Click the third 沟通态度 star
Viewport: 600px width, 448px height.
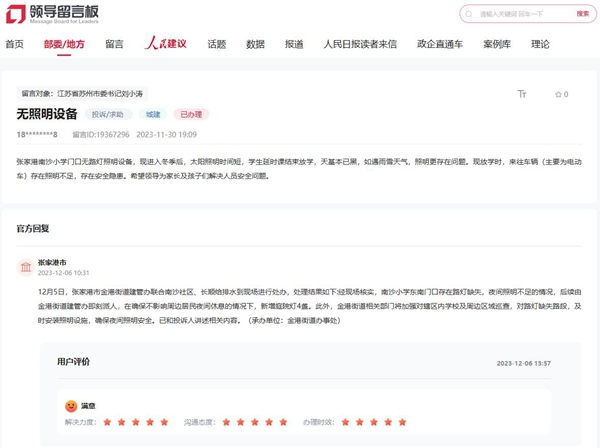(x=255, y=422)
